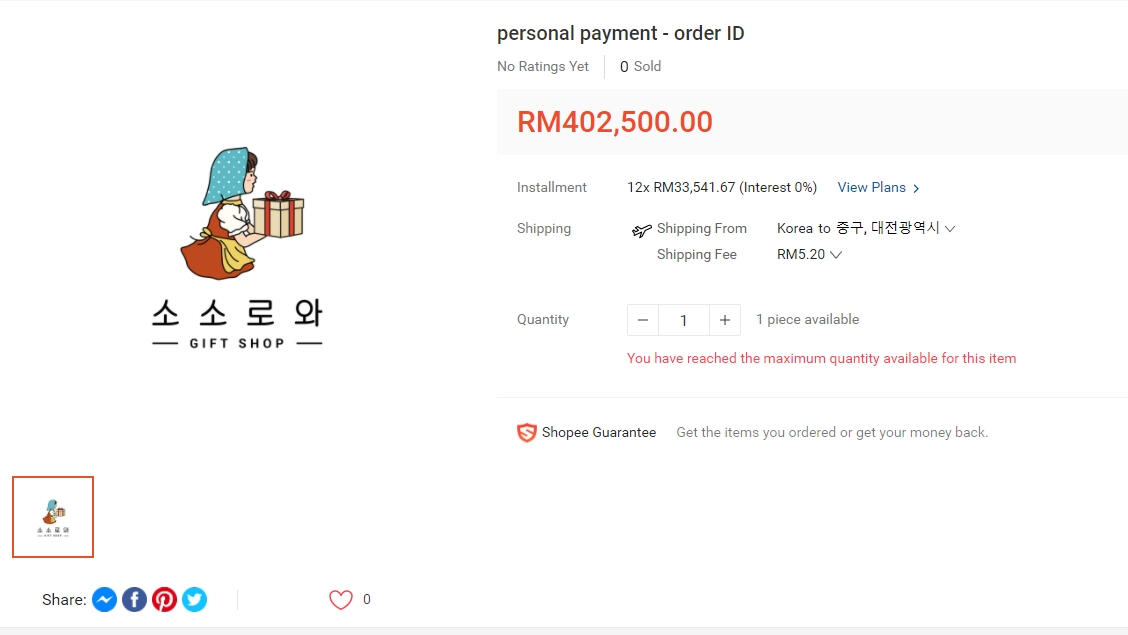
Task: Click the 0 Sold counter
Action: point(640,66)
